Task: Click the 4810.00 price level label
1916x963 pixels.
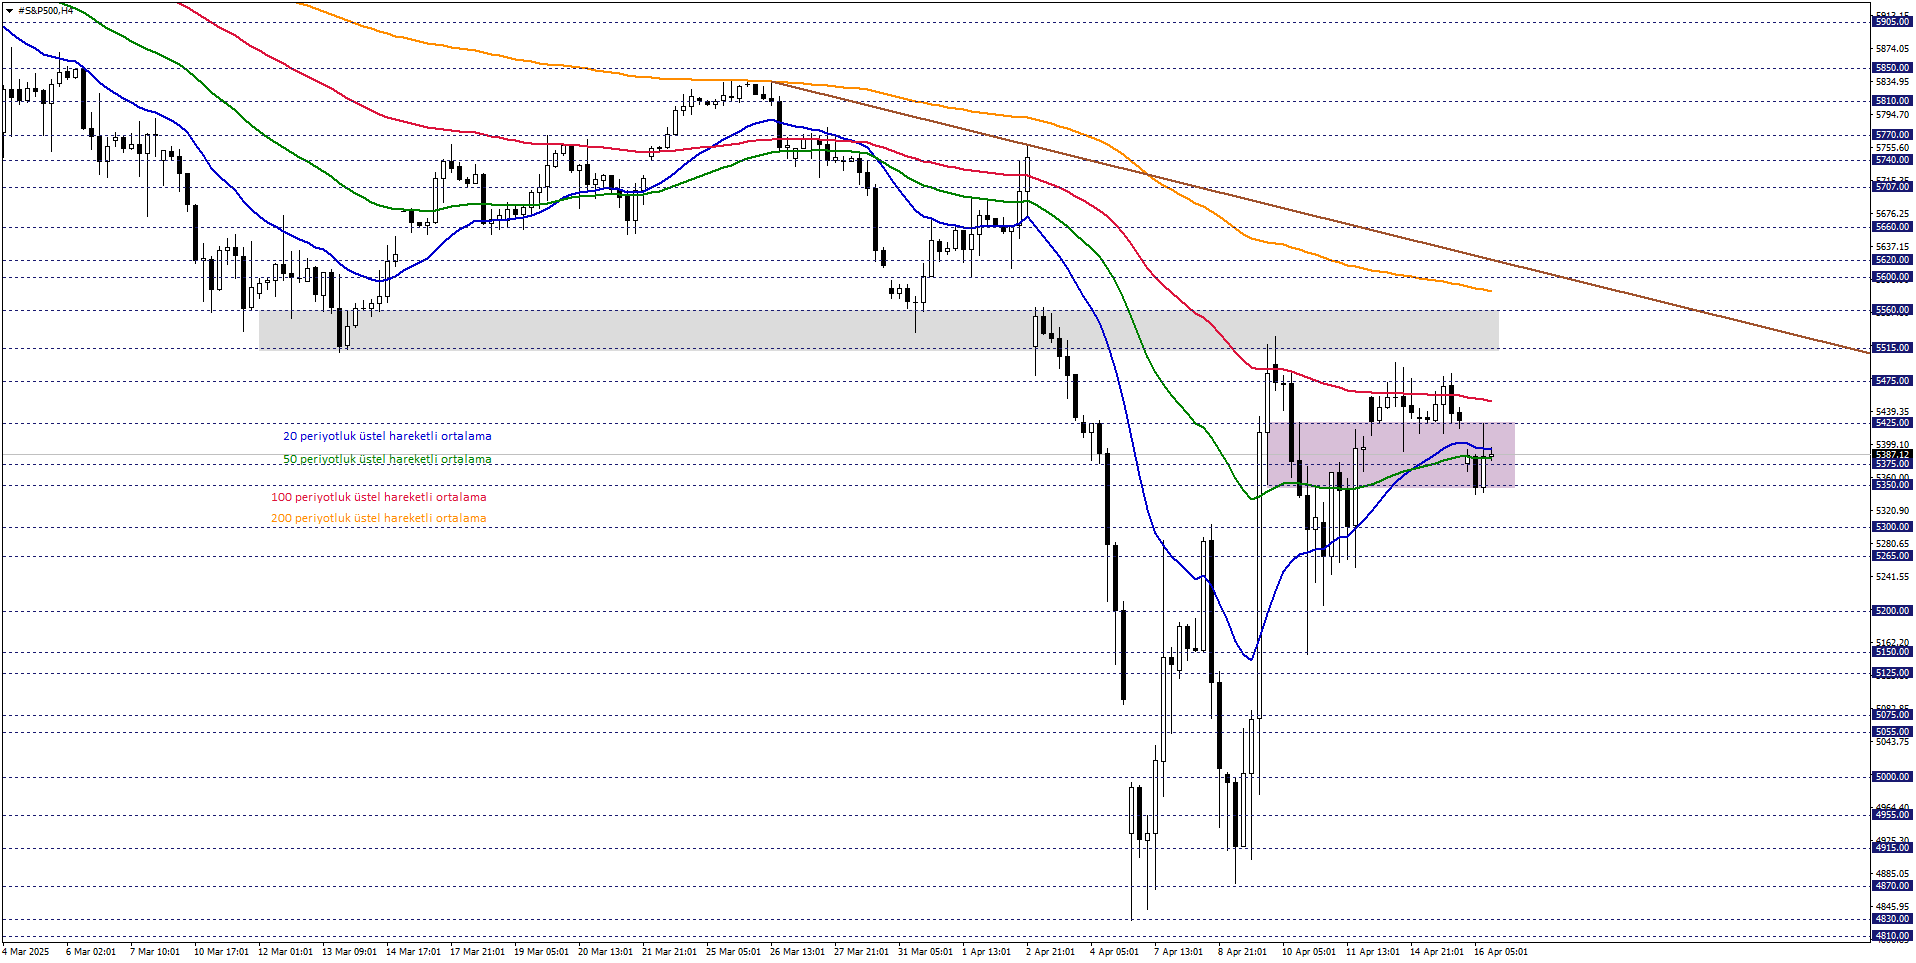Action: 1892,937
